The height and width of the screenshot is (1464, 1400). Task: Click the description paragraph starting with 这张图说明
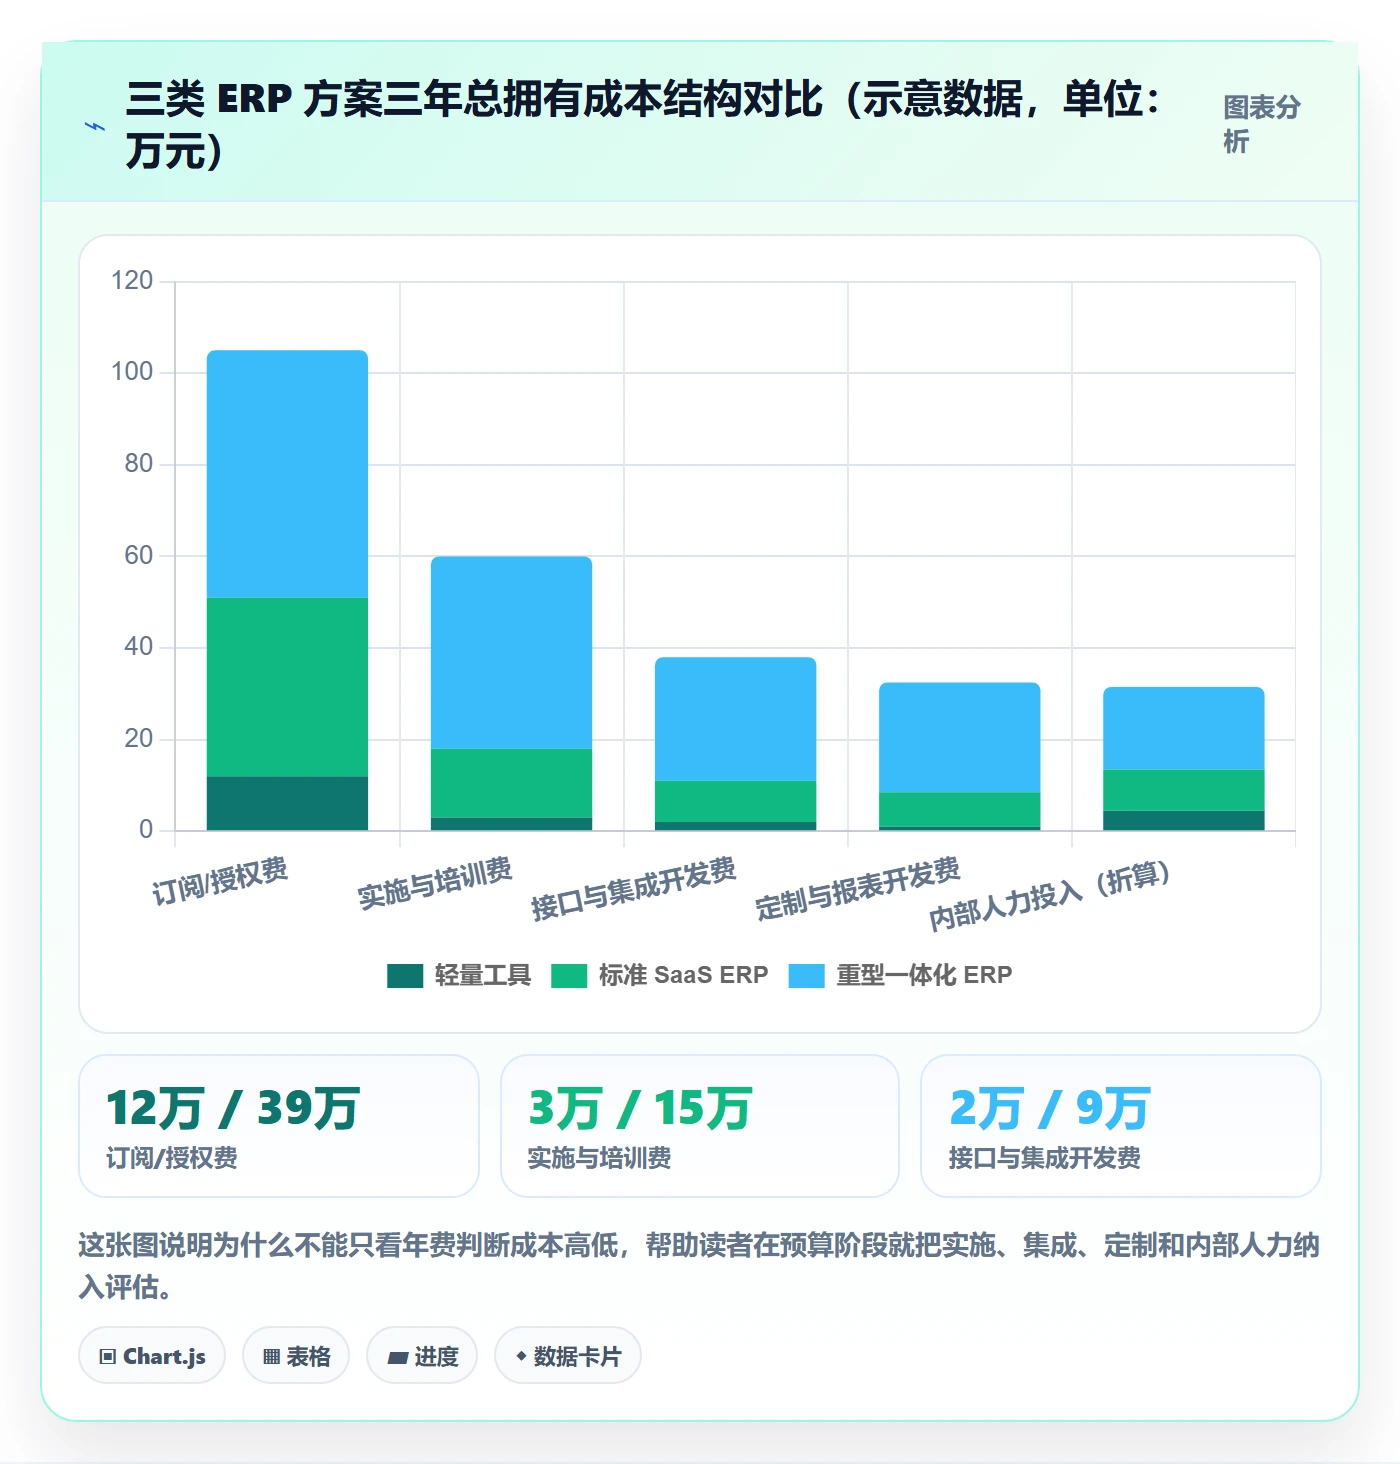pos(699,1265)
